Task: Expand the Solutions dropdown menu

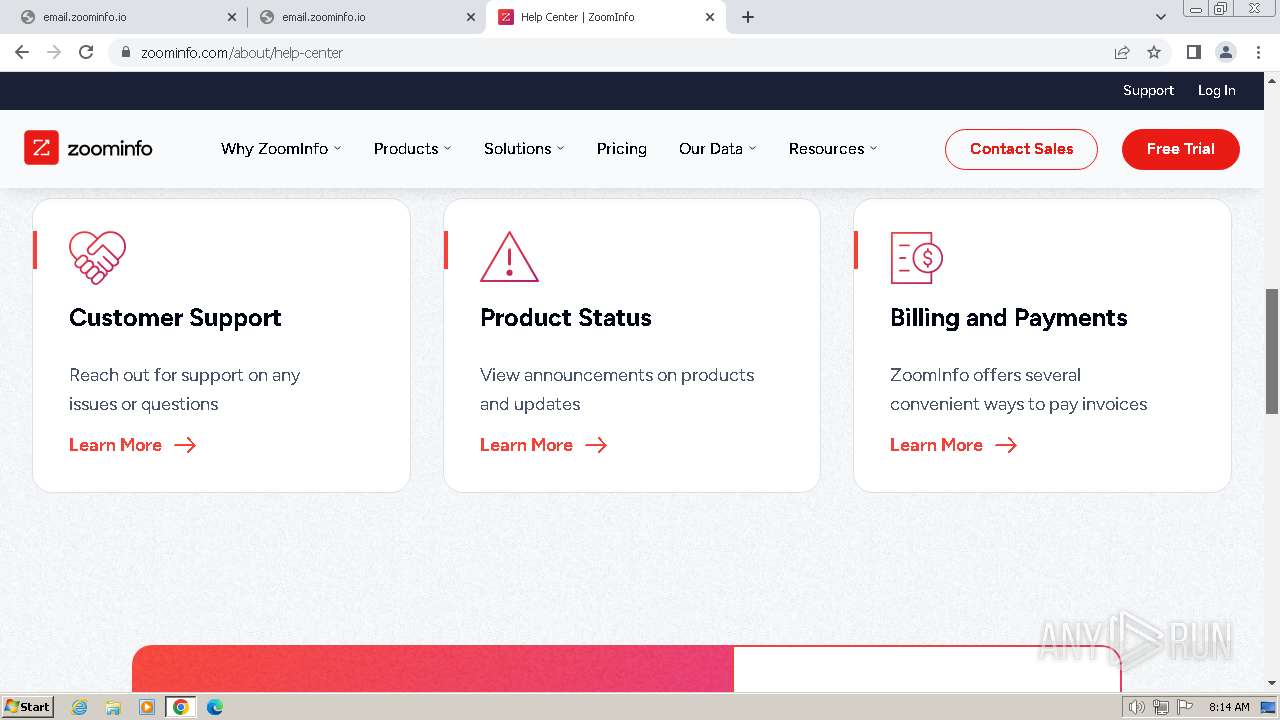Action: pos(524,148)
